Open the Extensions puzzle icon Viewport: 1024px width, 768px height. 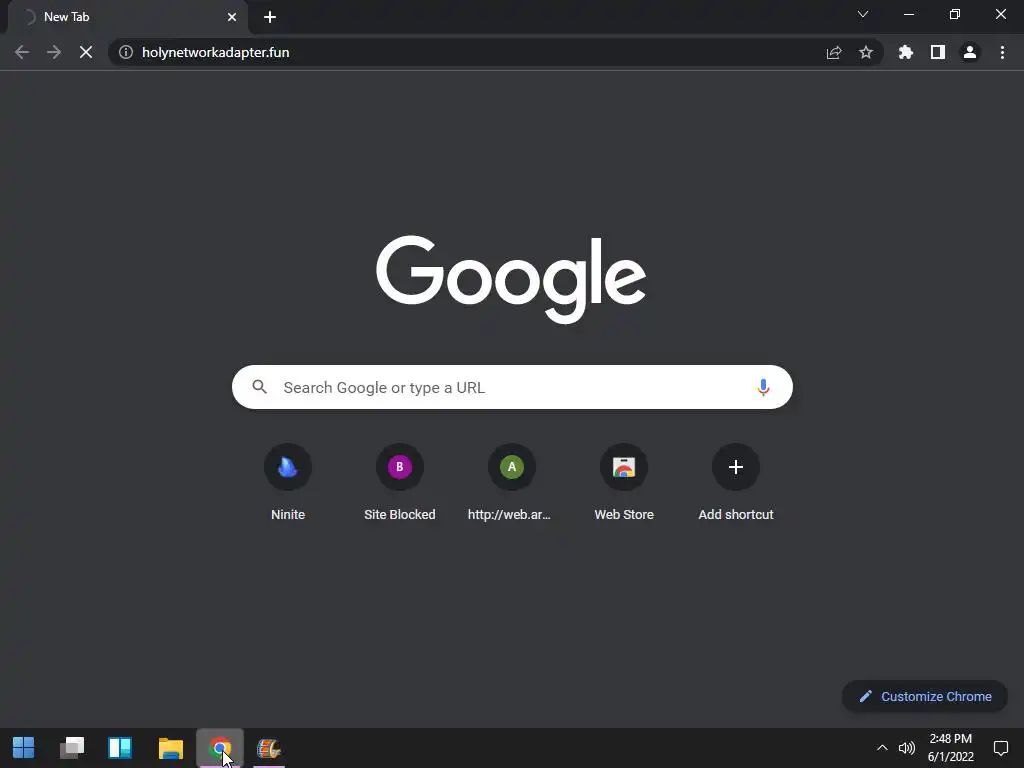(905, 52)
